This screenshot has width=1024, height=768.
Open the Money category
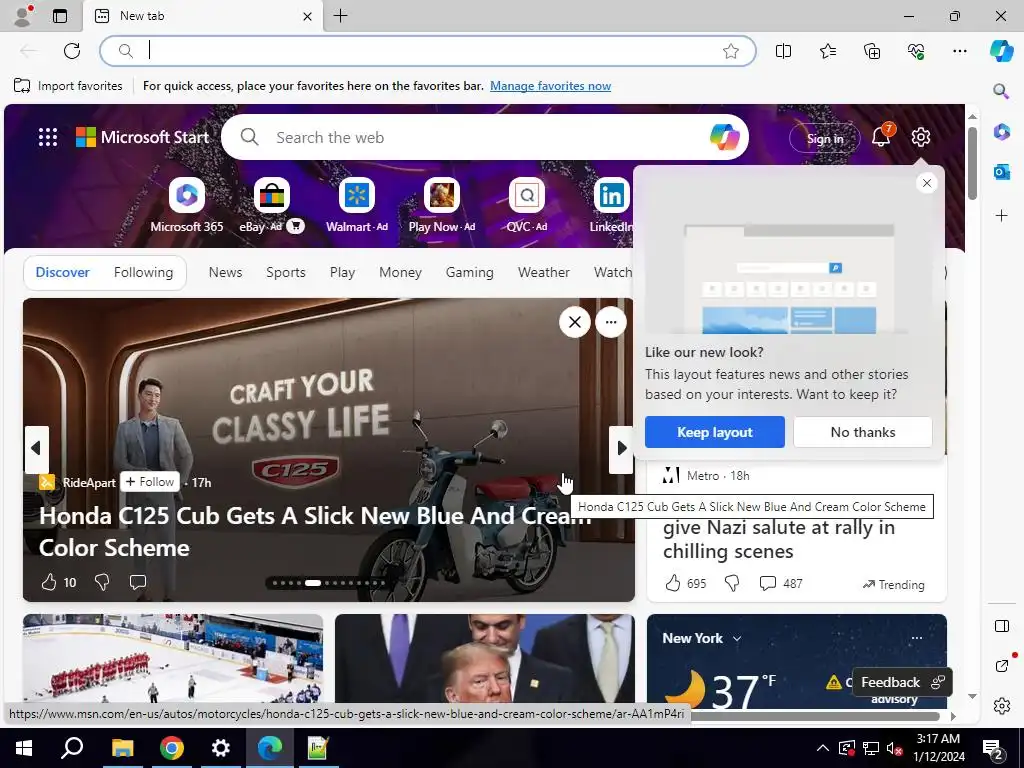400,272
